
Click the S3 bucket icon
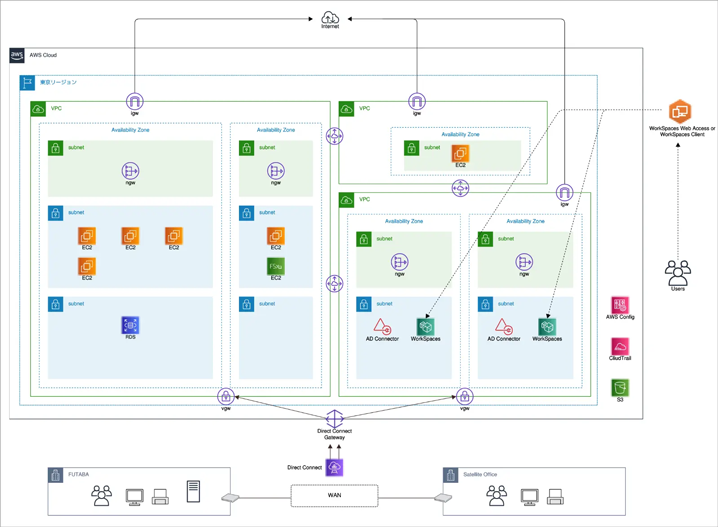click(620, 387)
